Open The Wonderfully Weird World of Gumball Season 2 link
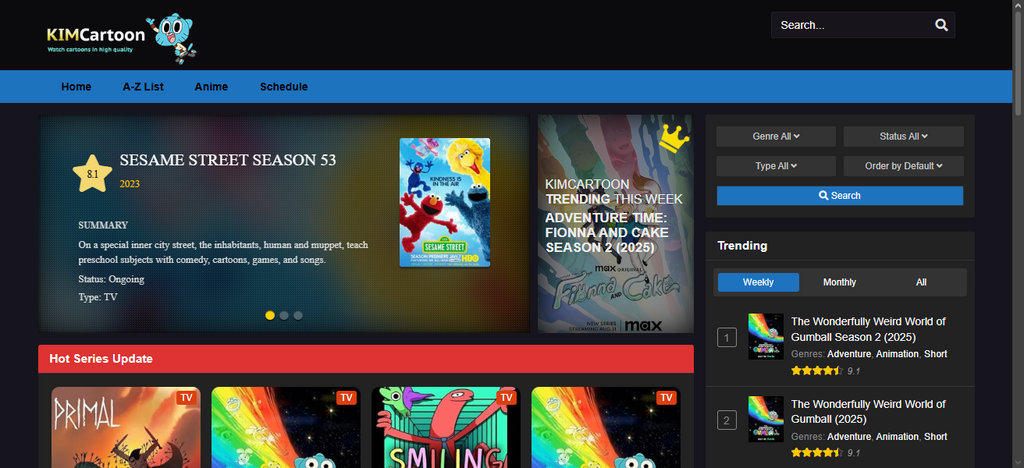1024x468 pixels. coord(867,329)
